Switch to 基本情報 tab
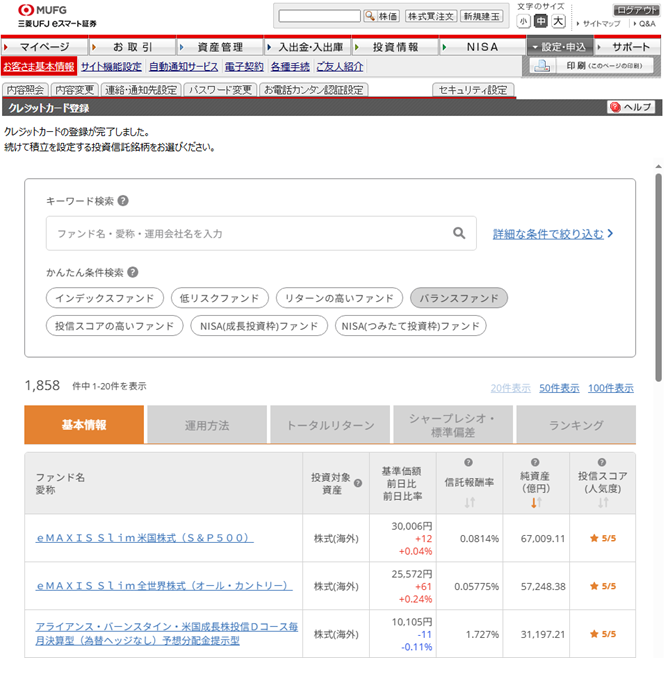 pos(84,425)
